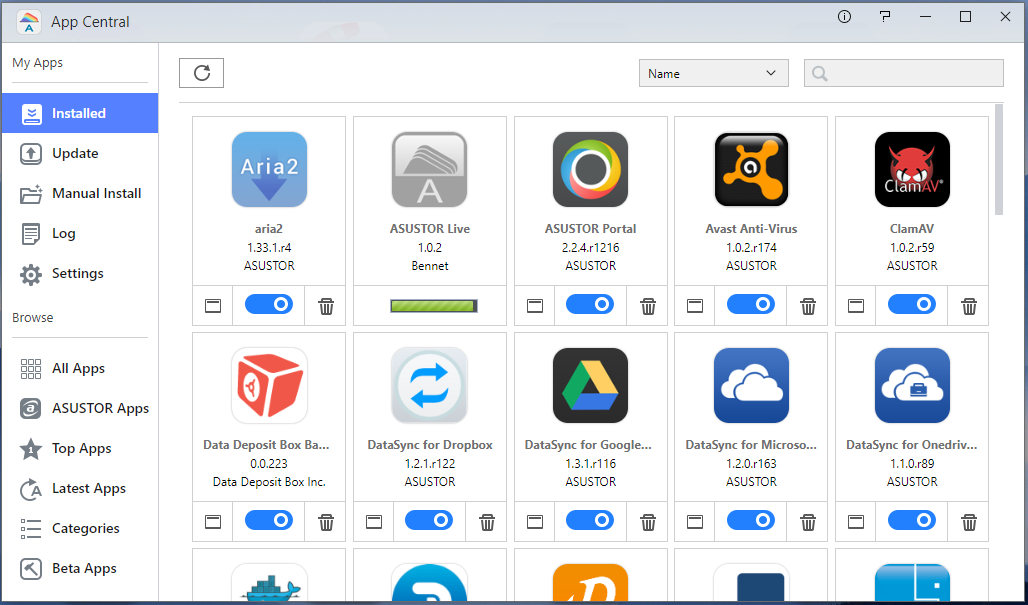
Task: Select Installed in sidebar
Action: click(80, 113)
